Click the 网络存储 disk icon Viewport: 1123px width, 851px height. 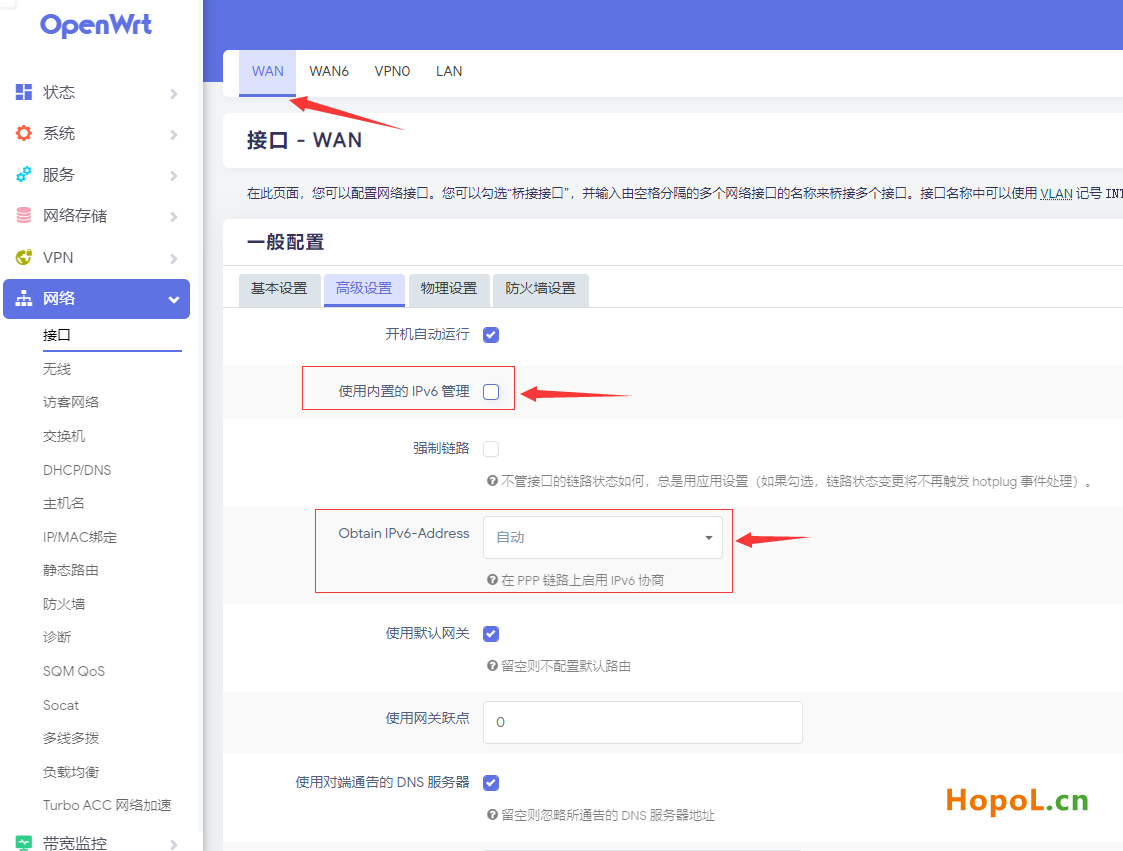click(x=24, y=215)
